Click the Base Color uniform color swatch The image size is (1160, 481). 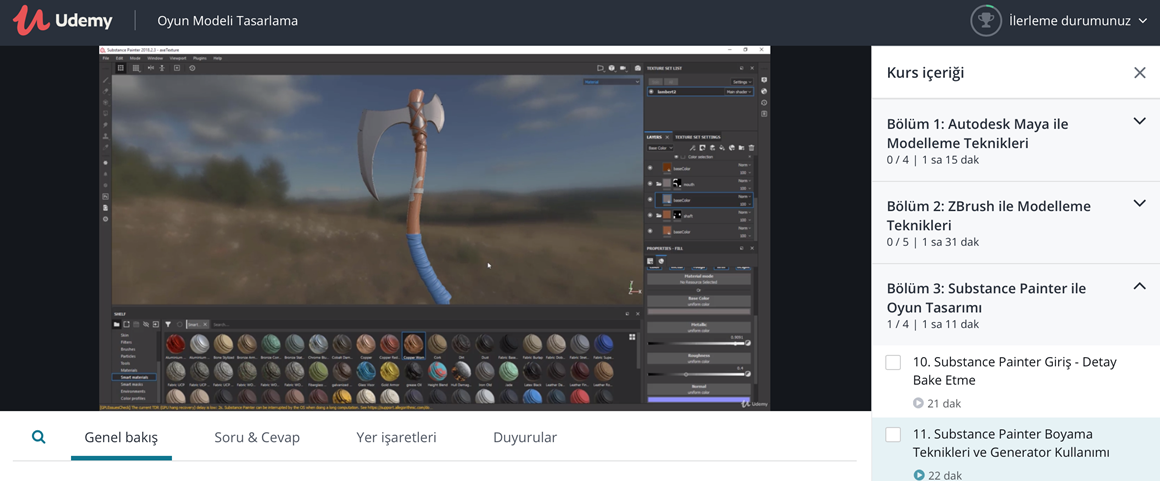[x=700, y=312]
